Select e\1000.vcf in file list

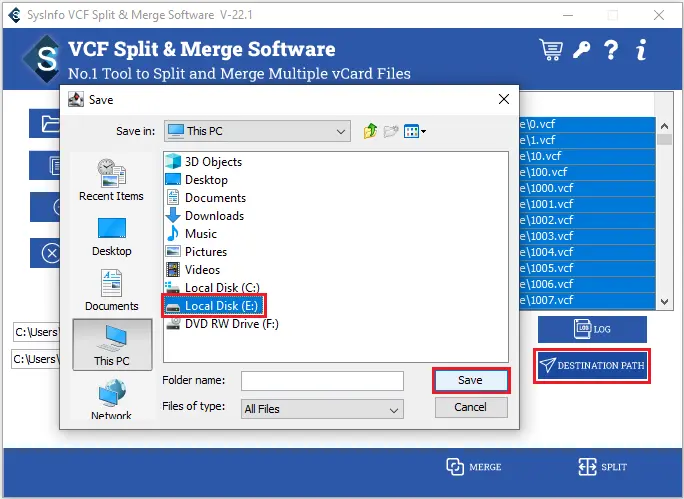pos(587,188)
